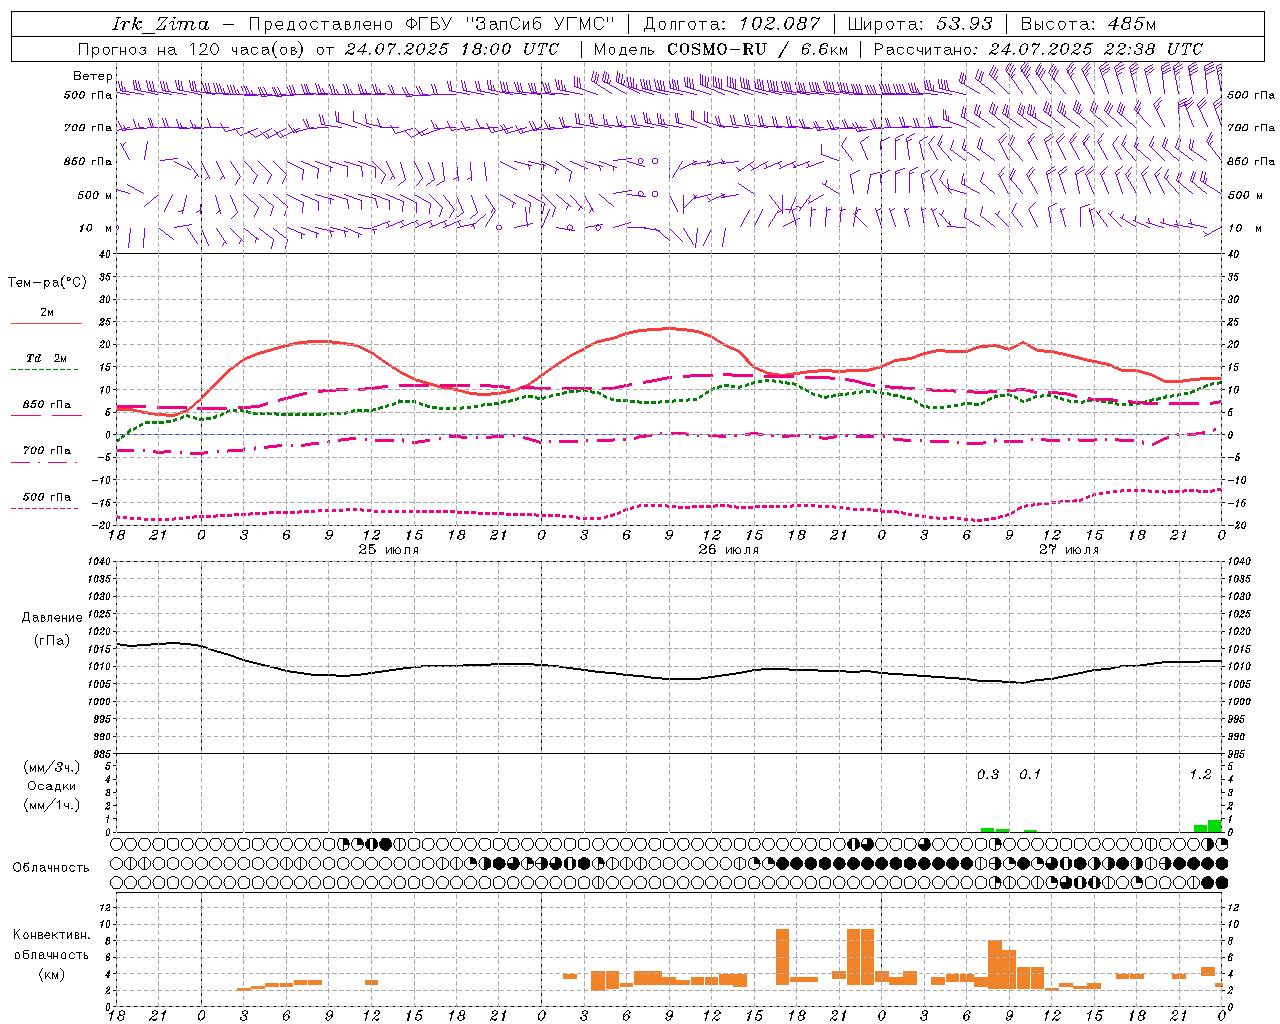The image size is (1280, 1024).
Task: Click the 'Облачность' cloud cover label
Action: point(51,868)
